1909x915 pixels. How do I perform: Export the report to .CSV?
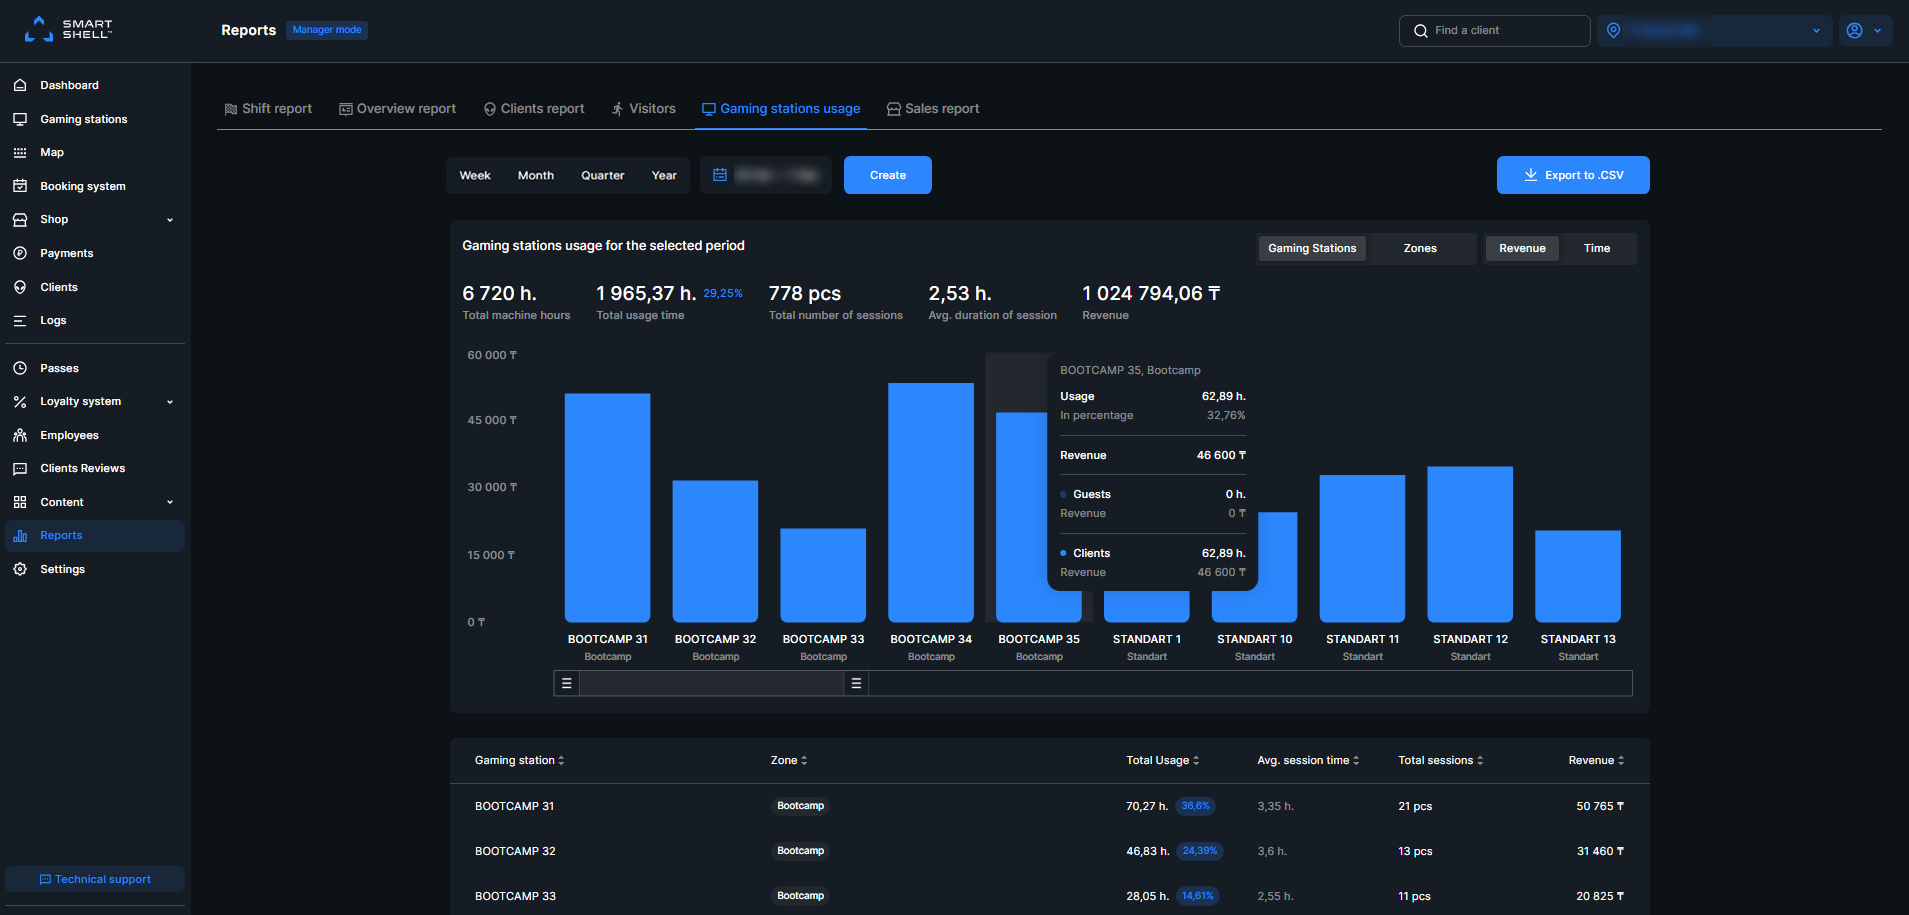point(1572,175)
